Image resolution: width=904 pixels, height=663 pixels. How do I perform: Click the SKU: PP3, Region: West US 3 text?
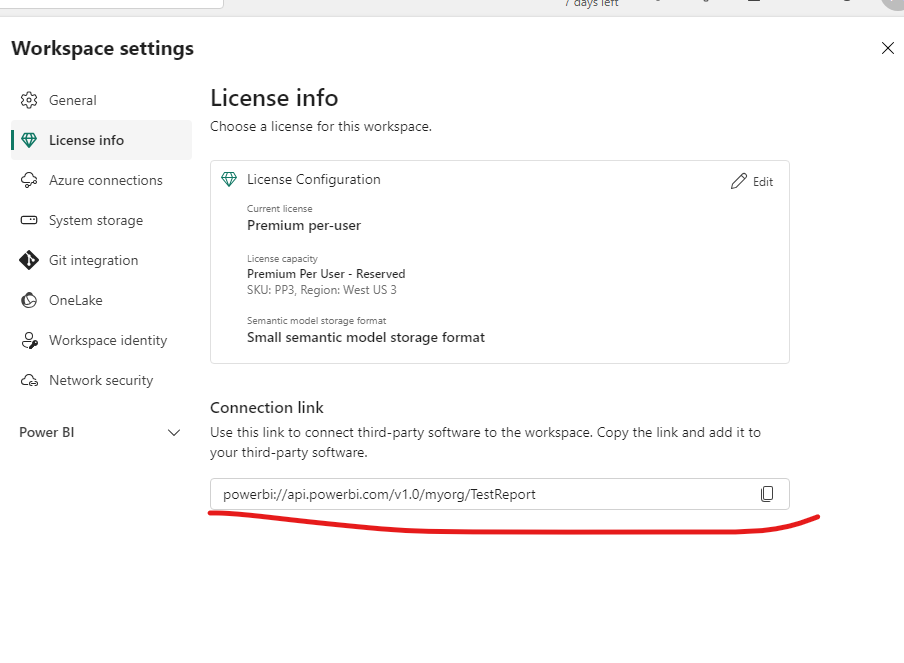point(322,290)
